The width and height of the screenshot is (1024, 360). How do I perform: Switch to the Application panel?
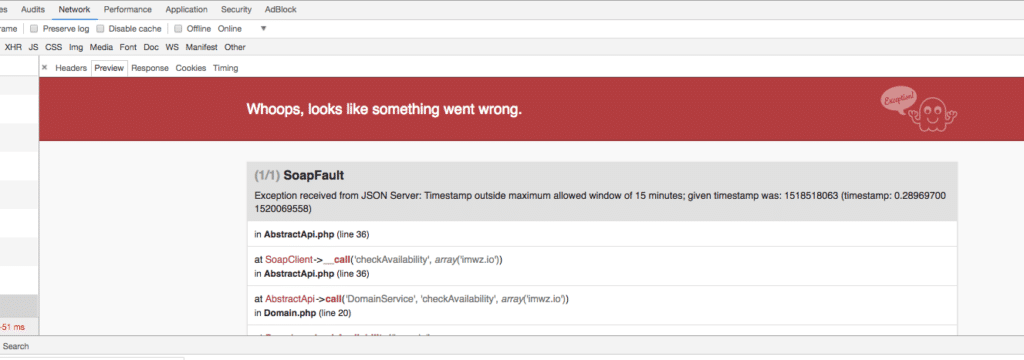coord(186,10)
